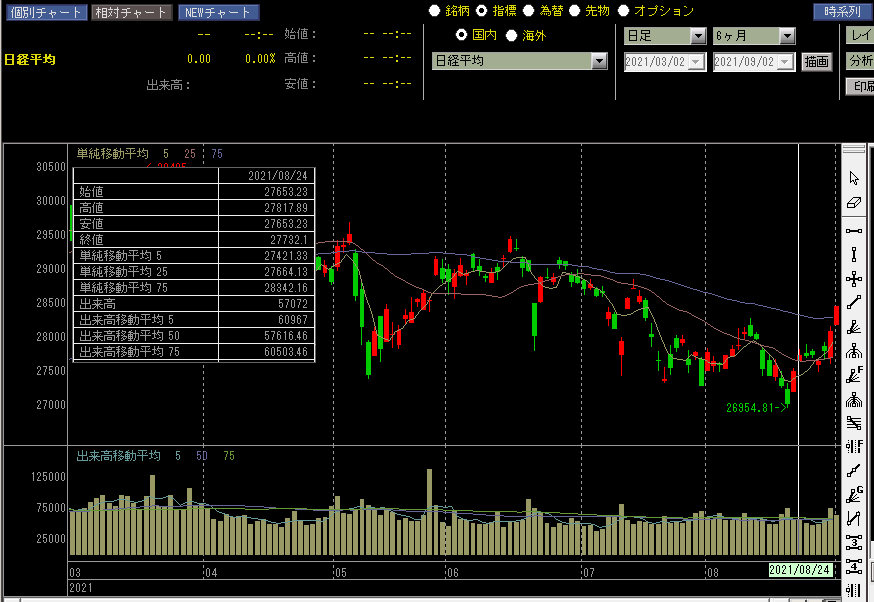Select the diagonal trend line tool

(x=854, y=302)
